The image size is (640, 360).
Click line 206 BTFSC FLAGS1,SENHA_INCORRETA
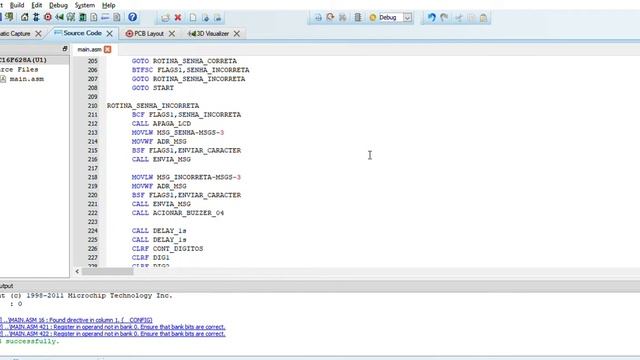(x=190, y=70)
